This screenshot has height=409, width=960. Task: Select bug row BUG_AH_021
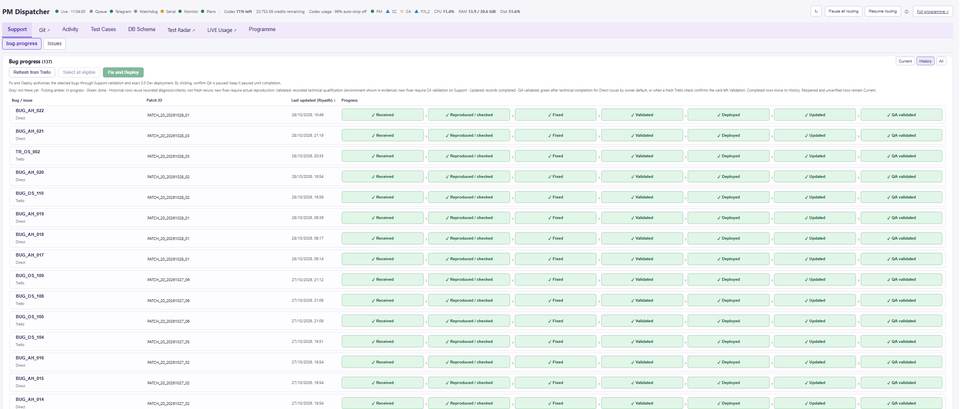[x=479, y=135]
